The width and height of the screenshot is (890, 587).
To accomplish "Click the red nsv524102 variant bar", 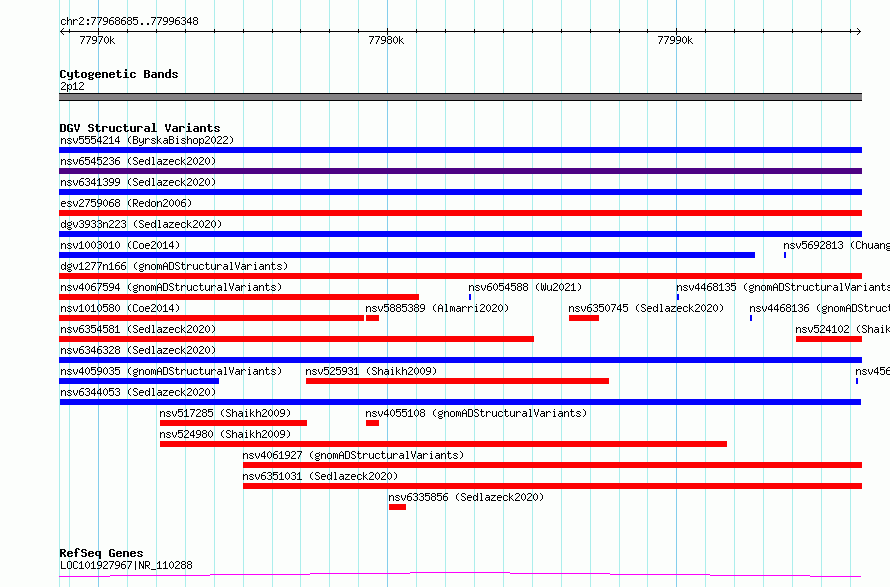I will [829, 339].
